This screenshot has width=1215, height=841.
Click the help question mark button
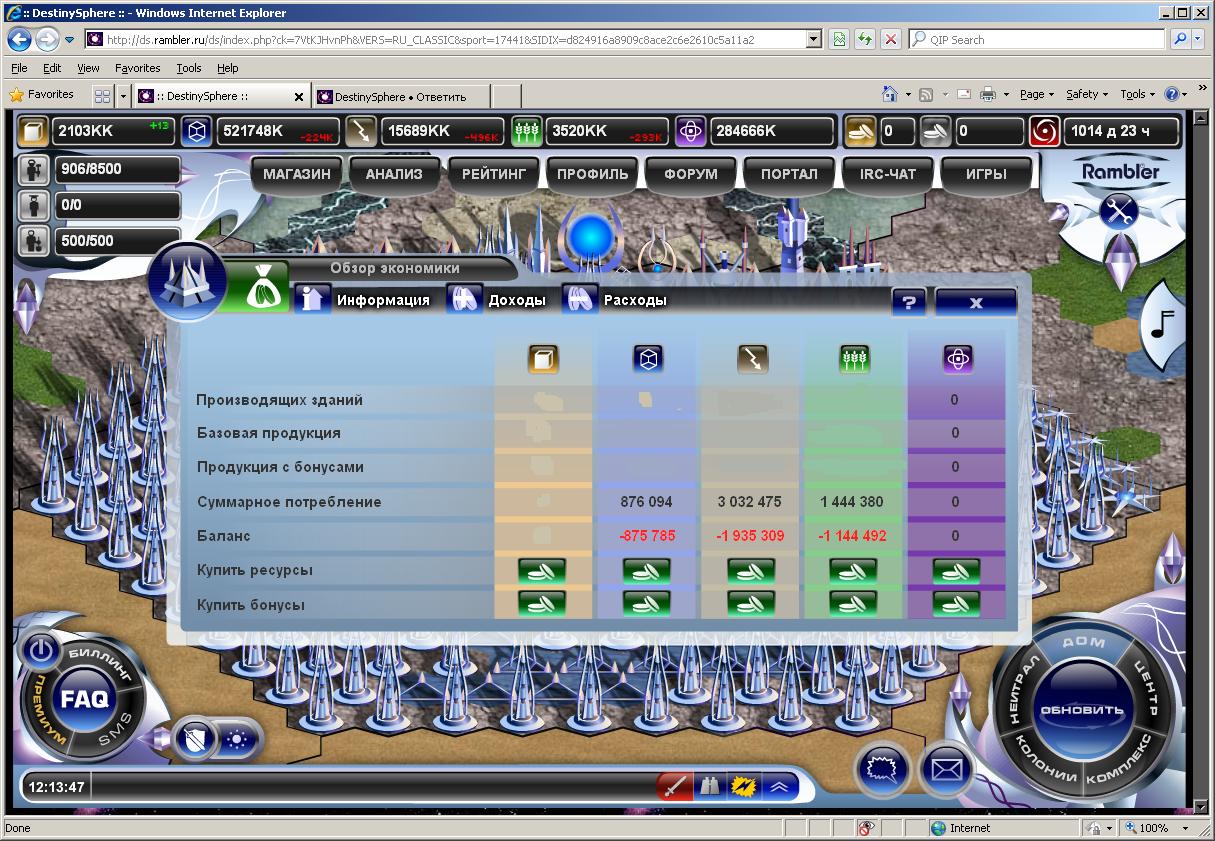coord(908,302)
